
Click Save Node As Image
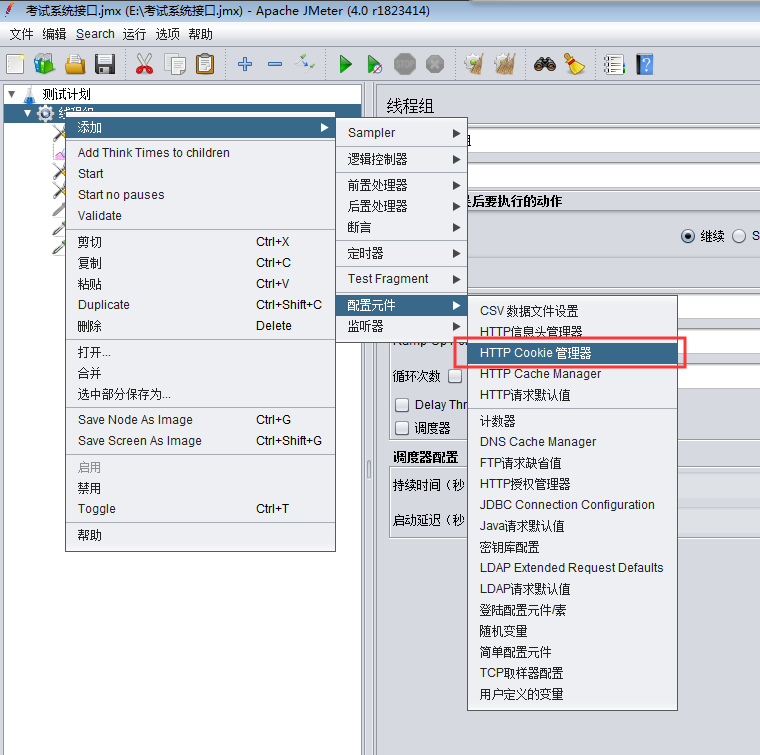point(200,420)
